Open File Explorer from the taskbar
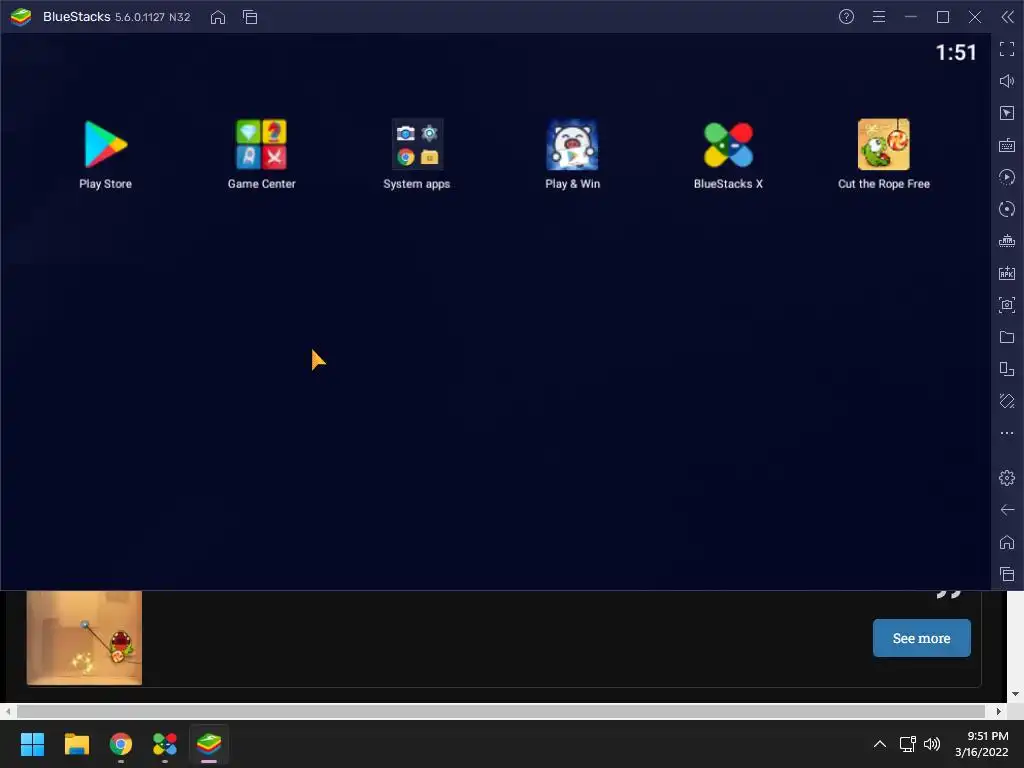Image resolution: width=1024 pixels, height=768 pixels. tap(76, 744)
